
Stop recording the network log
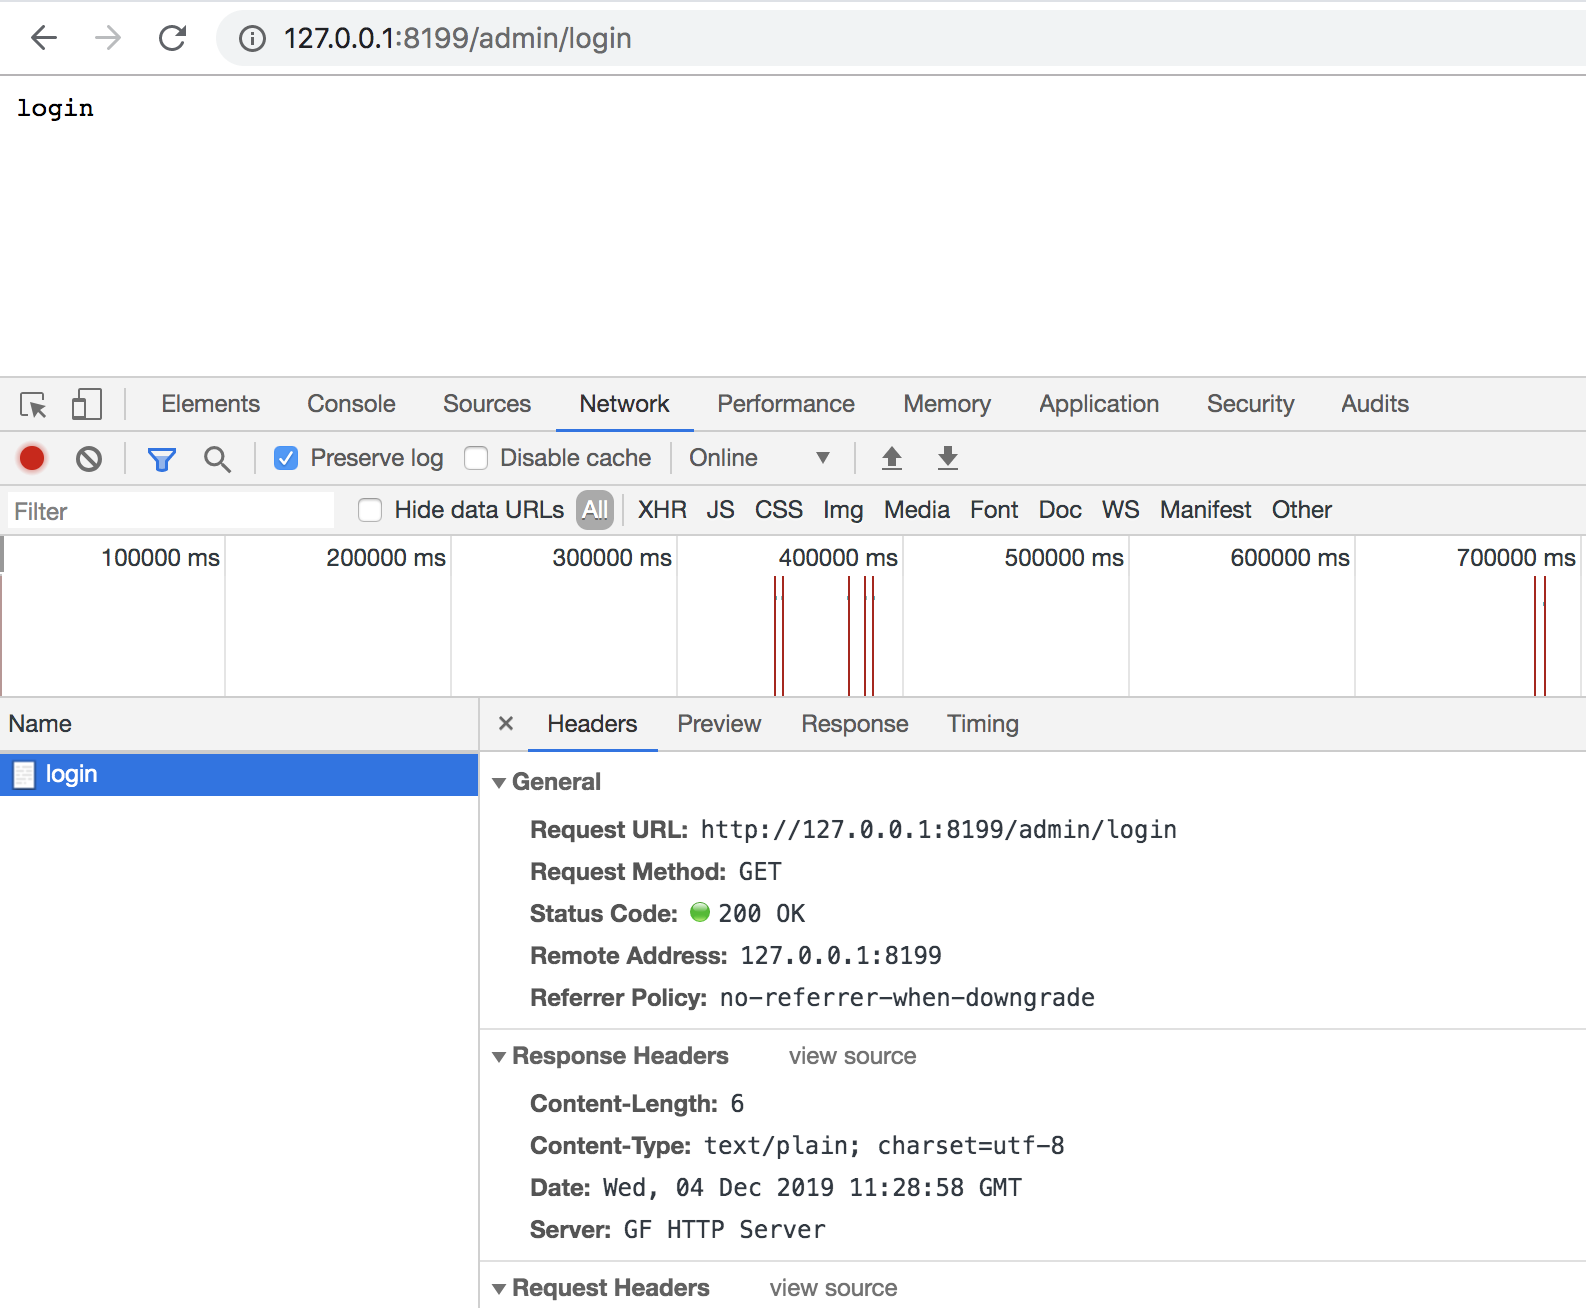32,458
